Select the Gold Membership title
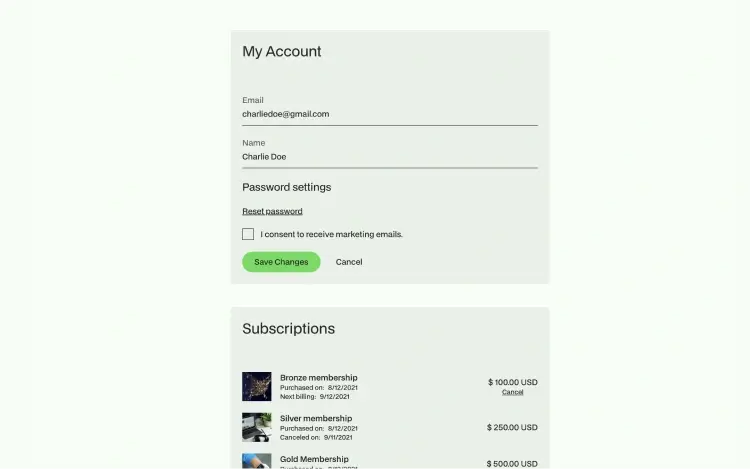The width and height of the screenshot is (750, 469). 314,459
